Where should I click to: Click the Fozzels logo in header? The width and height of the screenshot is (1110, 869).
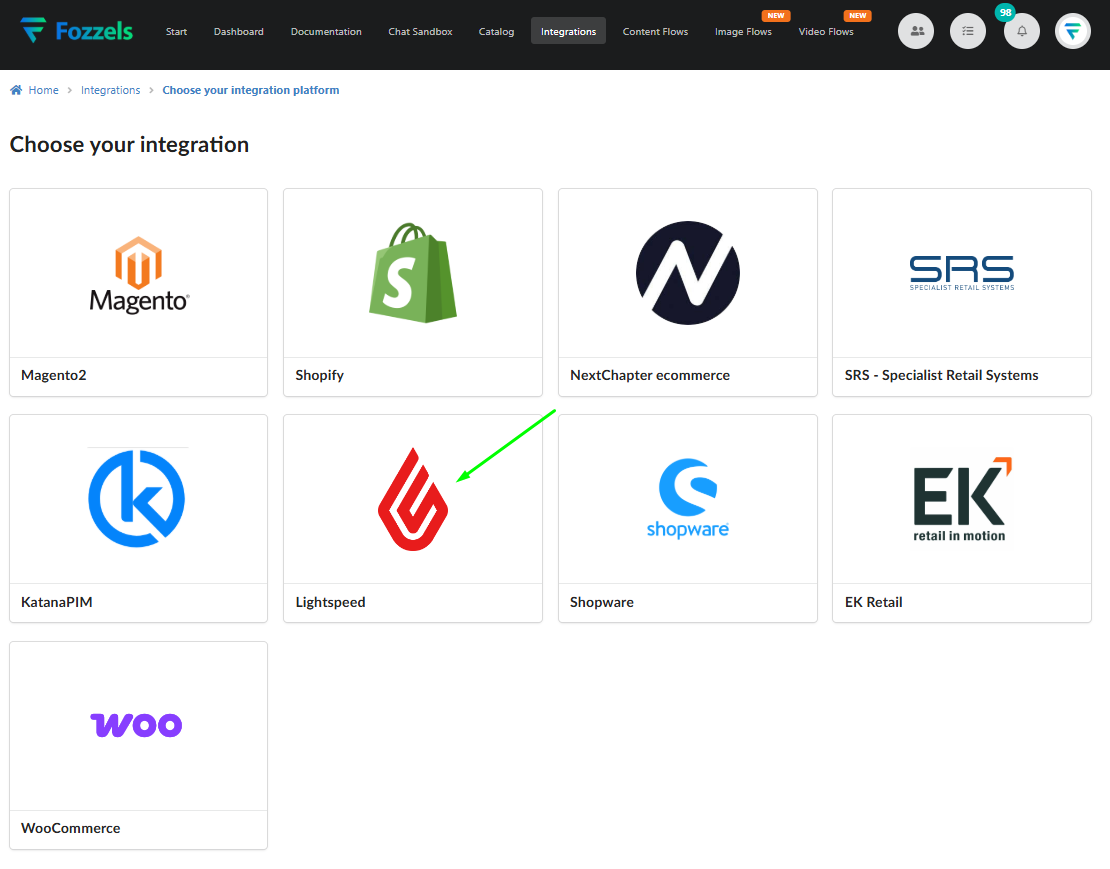(x=76, y=30)
